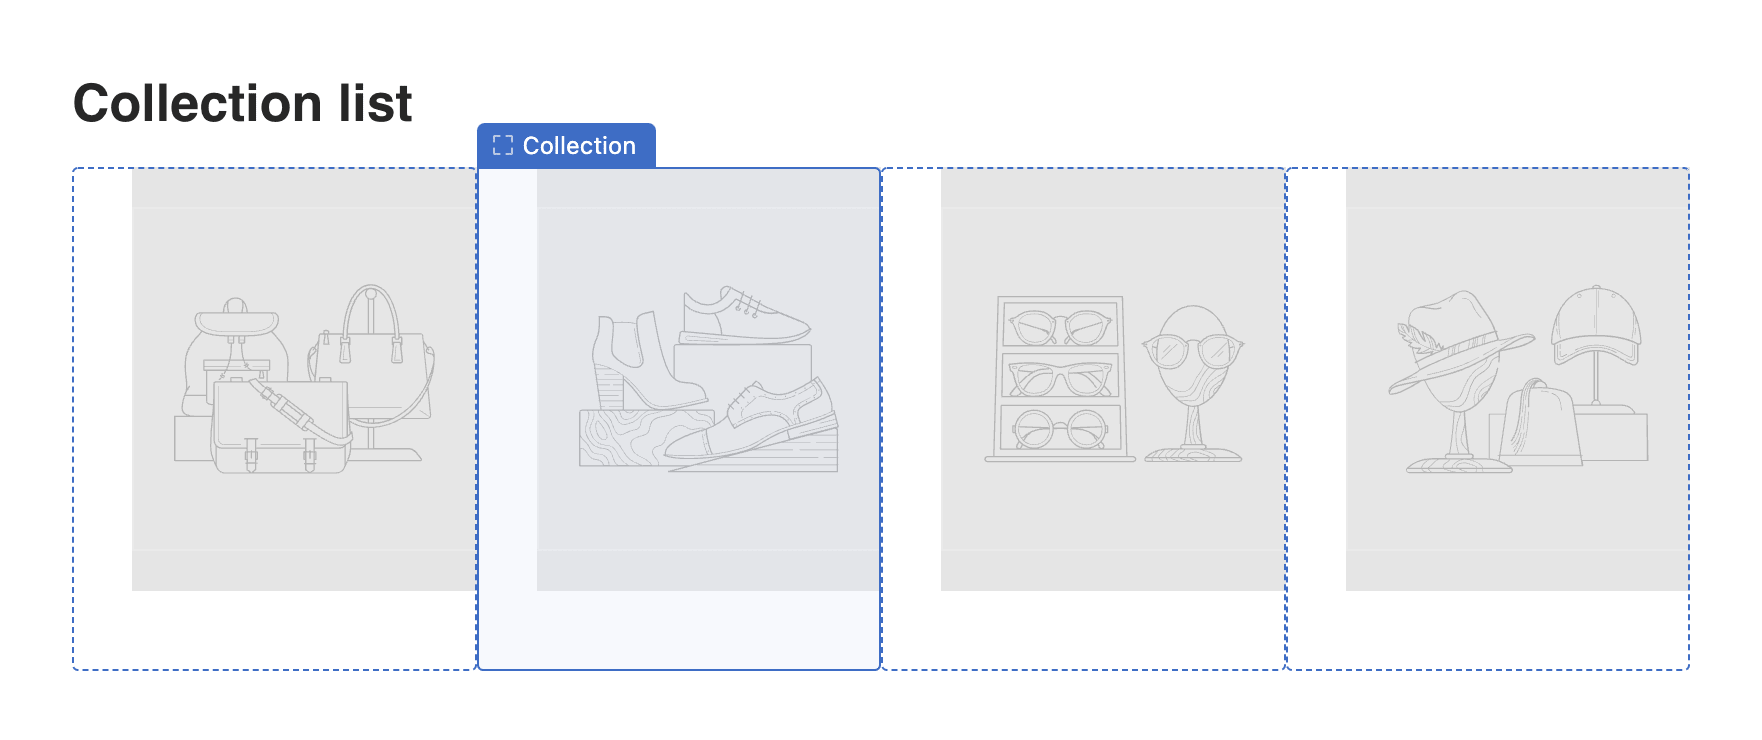Click the Collection list heading

click(242, 103)
